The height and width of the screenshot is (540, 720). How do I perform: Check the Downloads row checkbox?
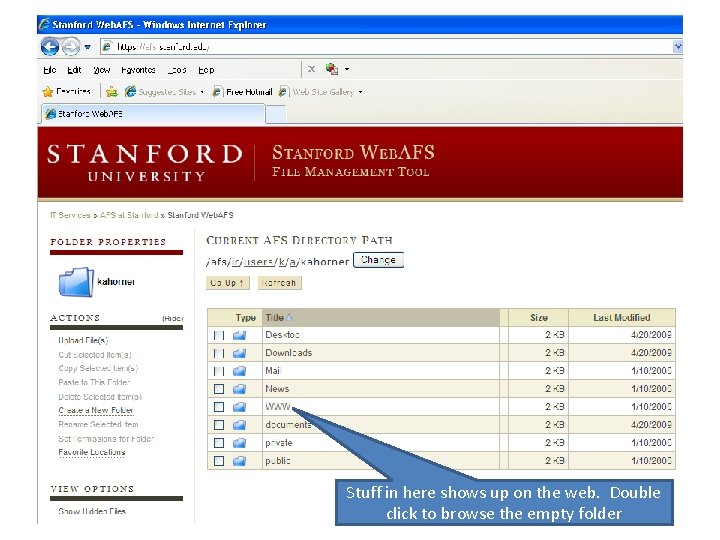219,354
